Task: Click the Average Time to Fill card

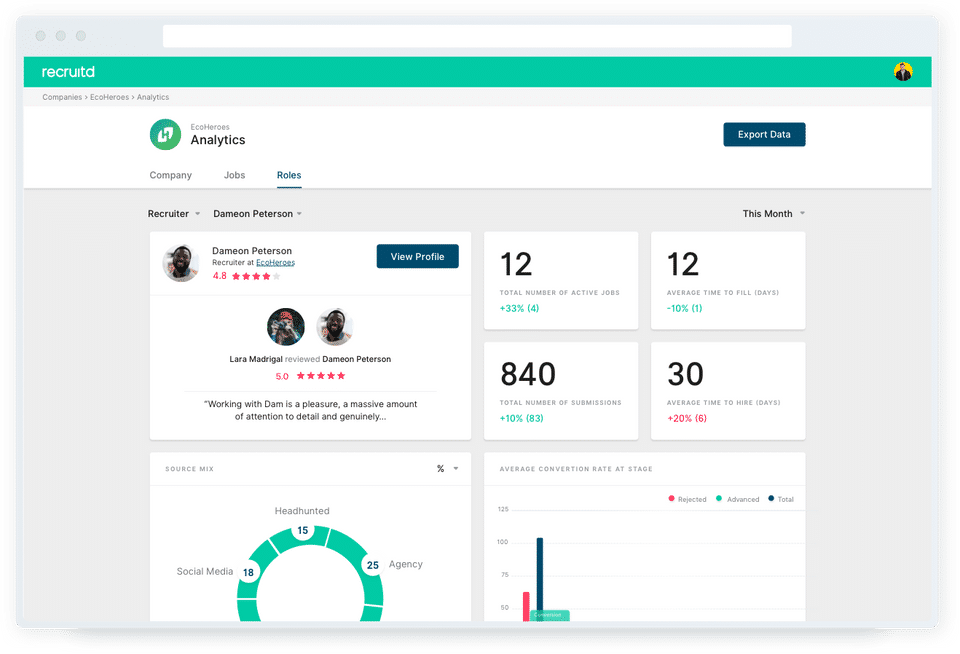Action: tap(728, 280)
